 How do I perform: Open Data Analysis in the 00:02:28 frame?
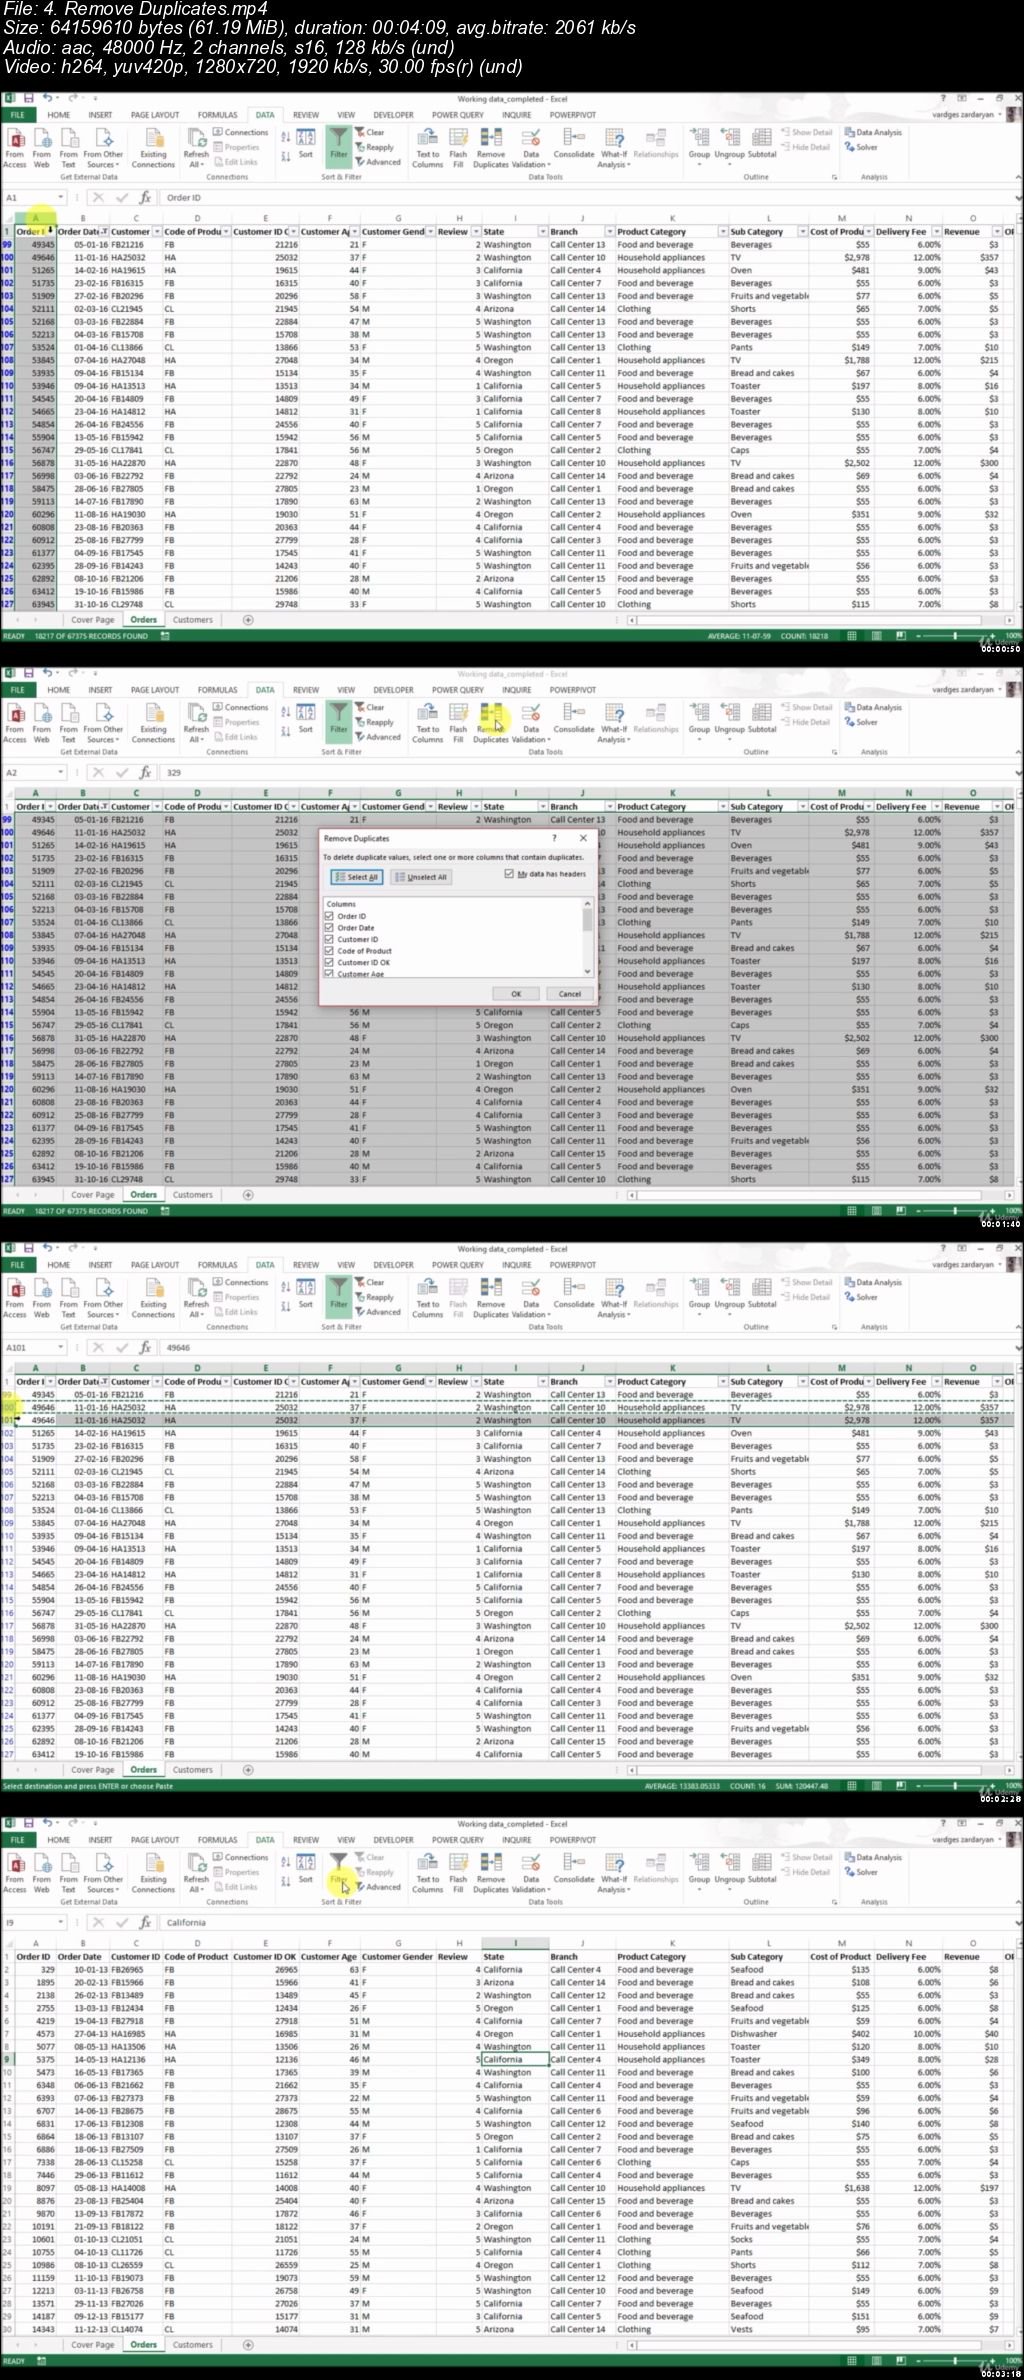click(873, 1282)
